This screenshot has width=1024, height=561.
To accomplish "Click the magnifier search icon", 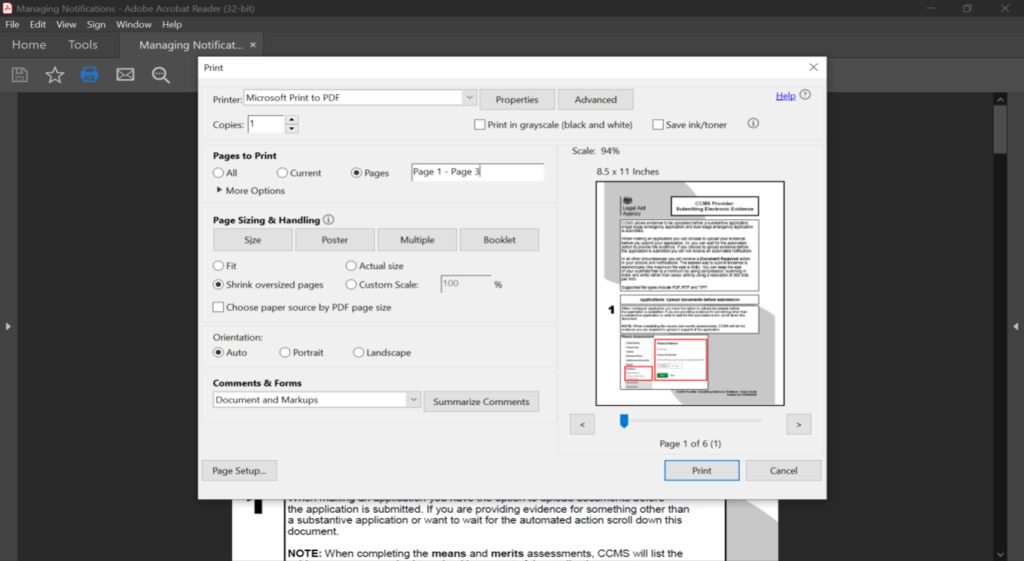I will [x=160, y=75].
